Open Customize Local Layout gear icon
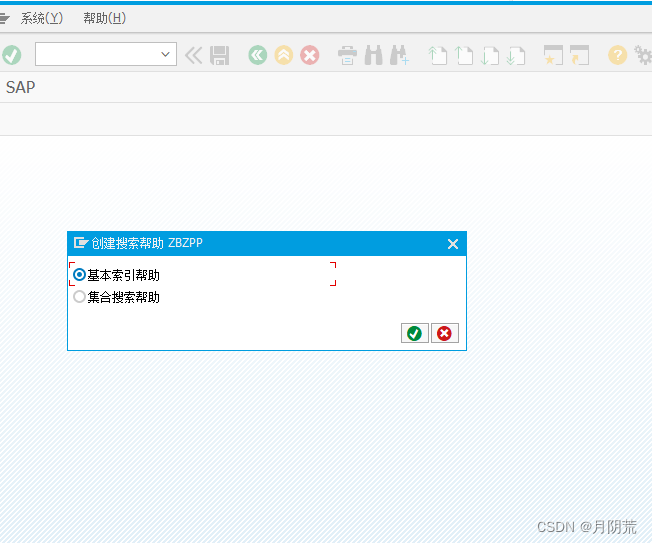The height and width of the screenshot is (543, 652). coord(643,55)
